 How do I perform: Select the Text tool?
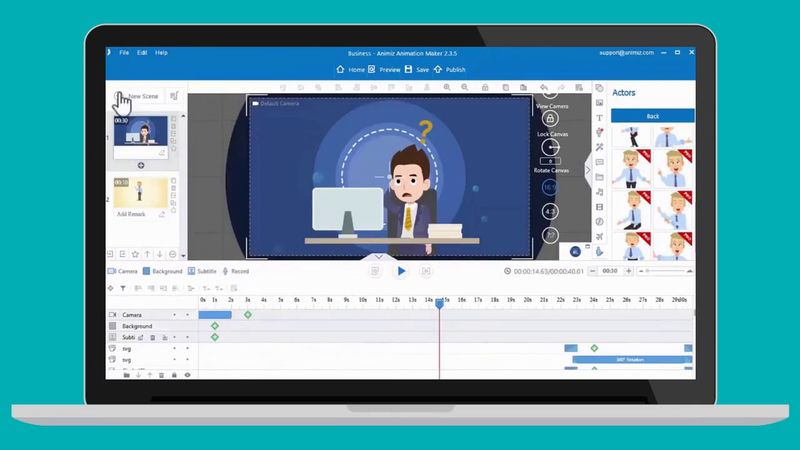point(599,118)
